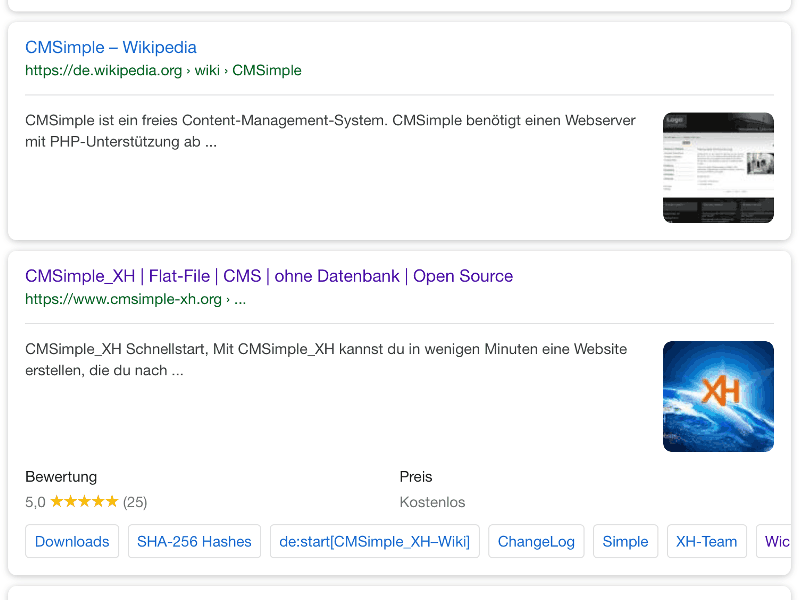Click the XH-Team sitelink button
The height and width of the screenshot is (600, 800).
(707, 541)
